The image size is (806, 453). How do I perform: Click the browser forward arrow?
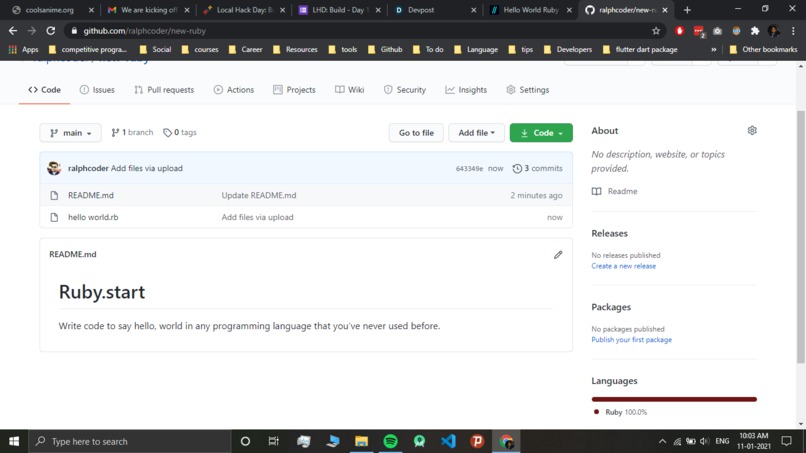coord(32,31)
